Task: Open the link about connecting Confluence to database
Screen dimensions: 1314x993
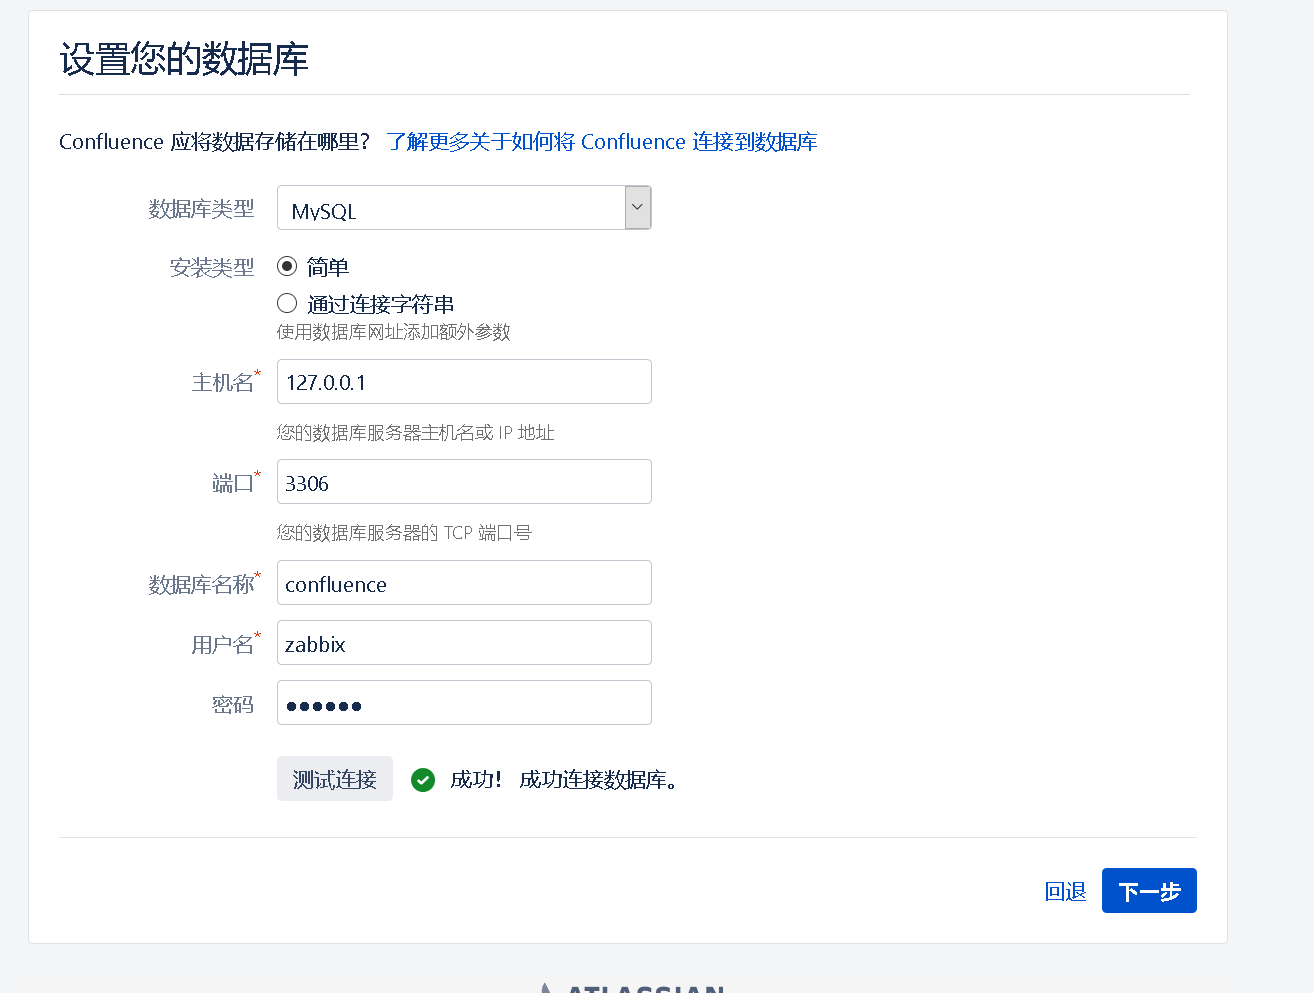Action: (x=602, y=142)
